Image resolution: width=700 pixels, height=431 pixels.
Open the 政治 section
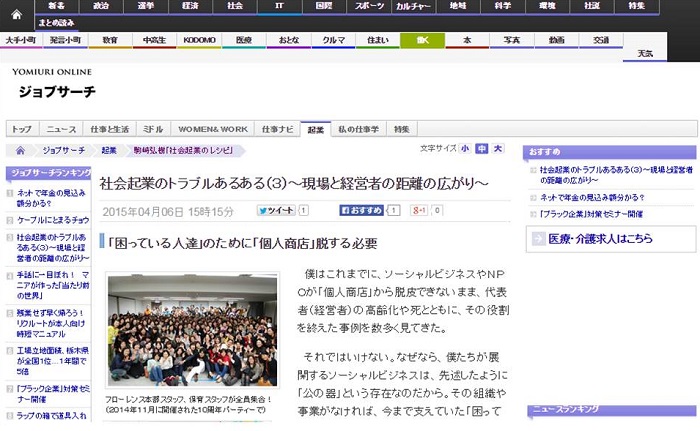click(101, 6)
